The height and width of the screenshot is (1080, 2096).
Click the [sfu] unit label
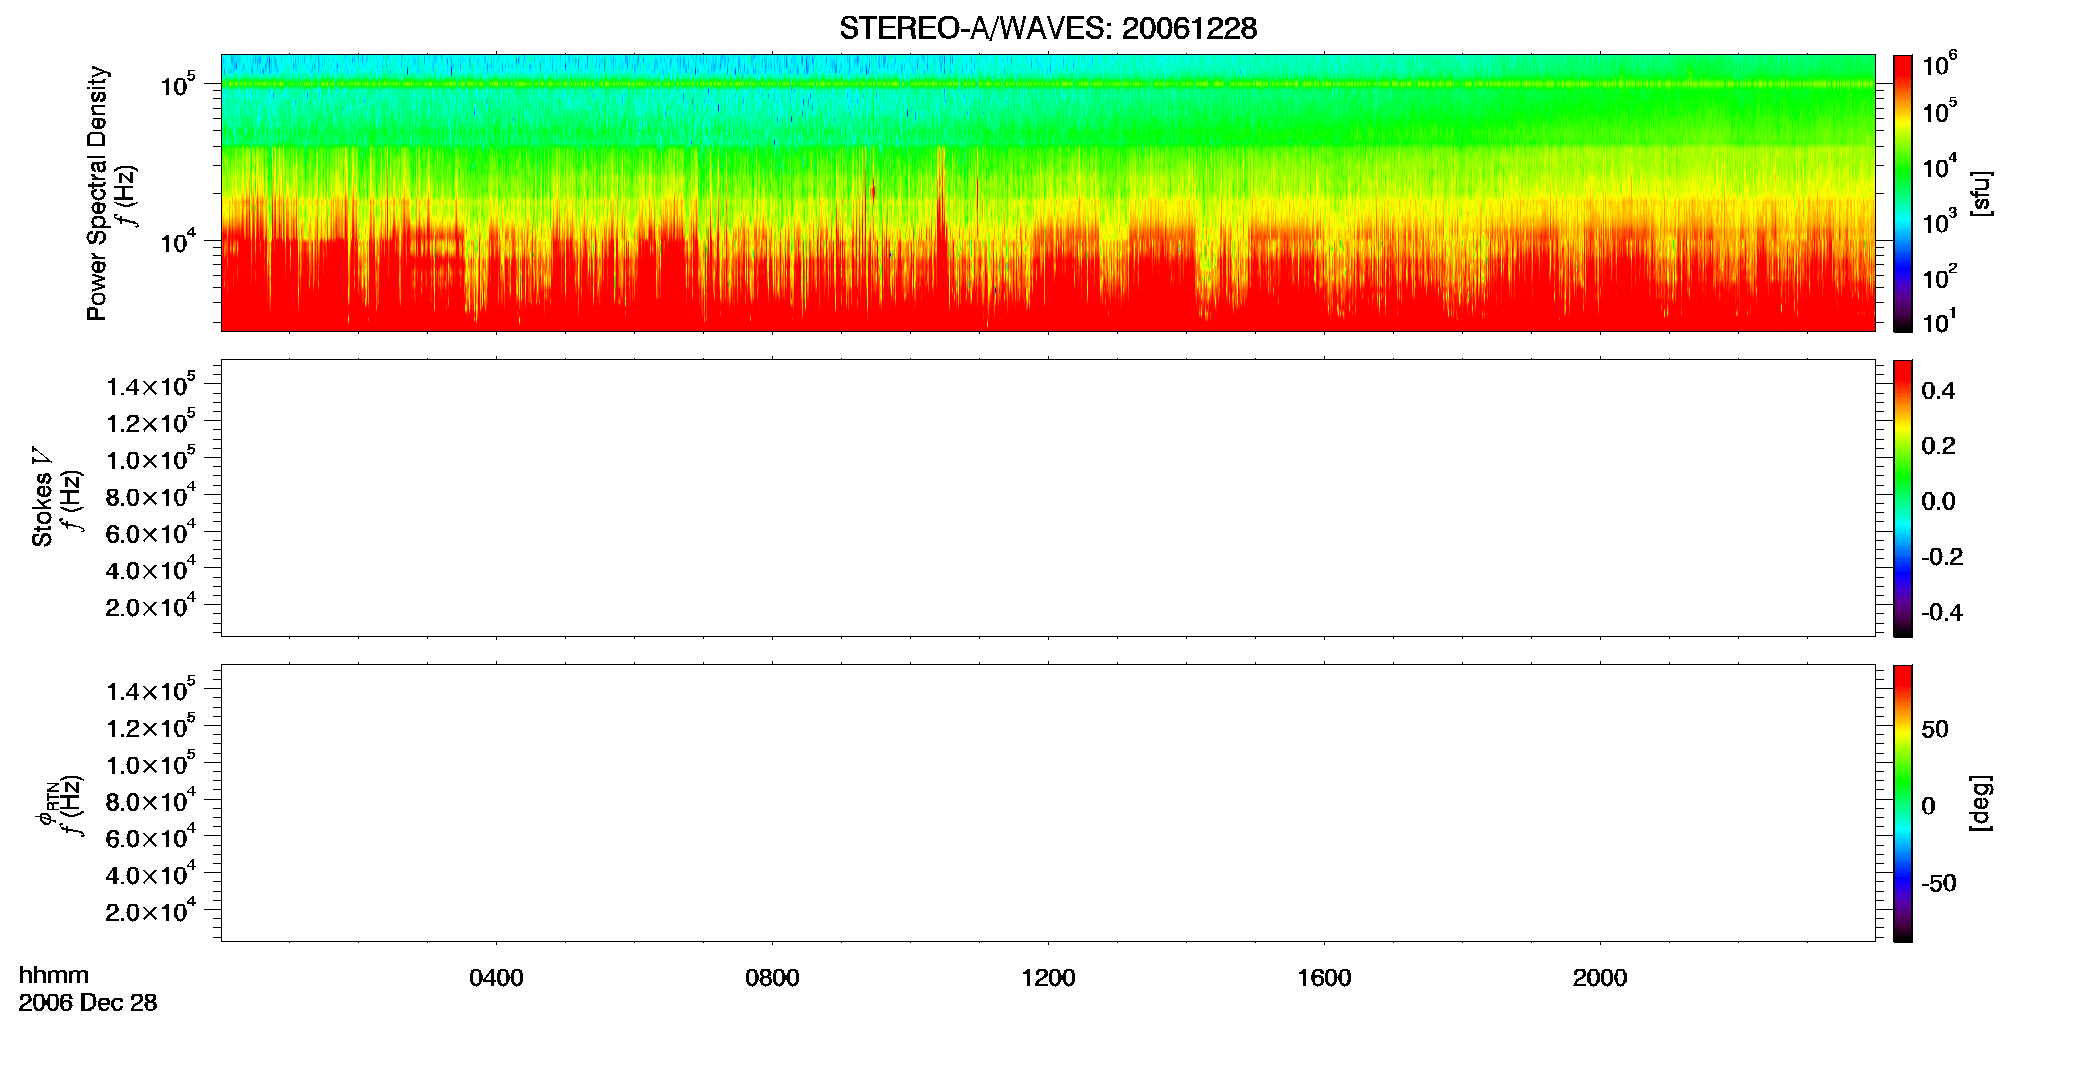[1981, 194]
